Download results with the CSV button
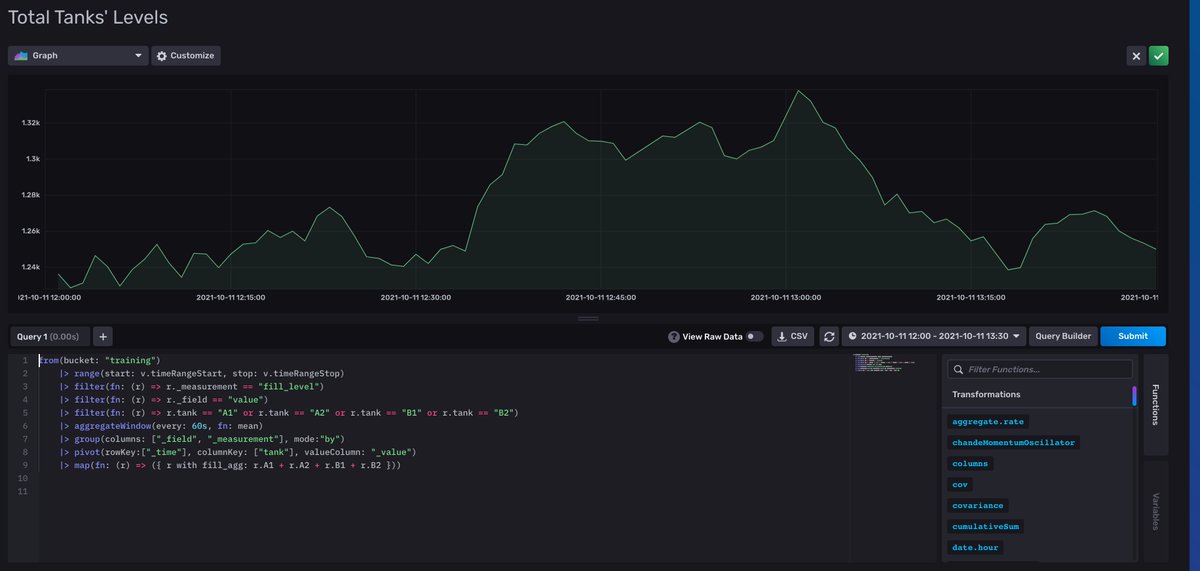1200x571 pixels. (x=793, y=337)
